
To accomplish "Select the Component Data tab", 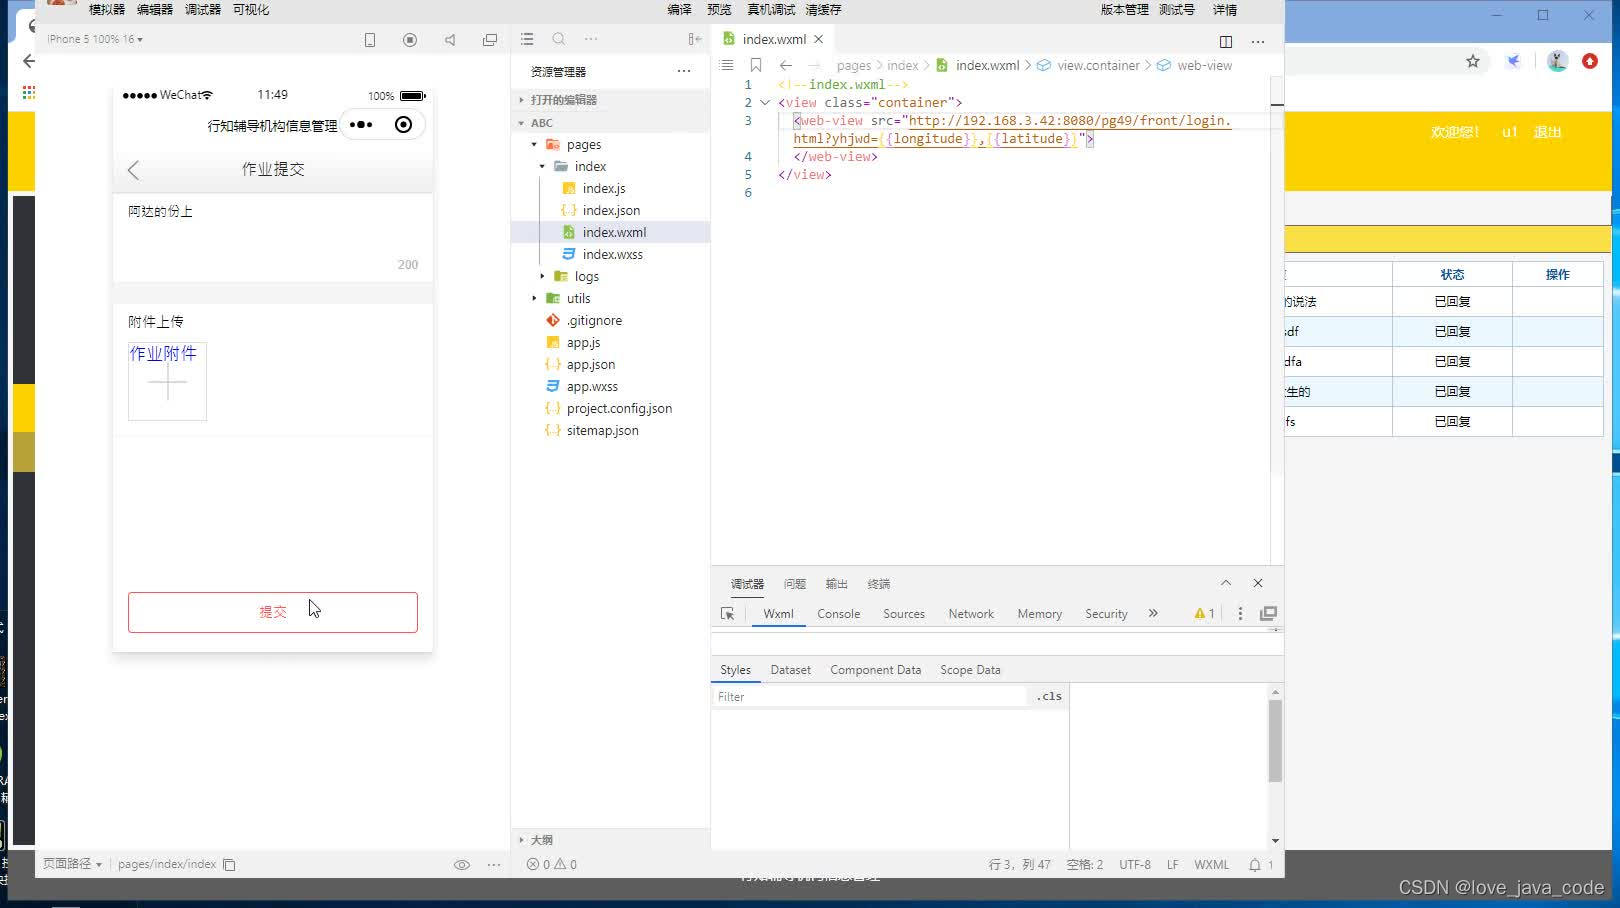I will [875, 670].
